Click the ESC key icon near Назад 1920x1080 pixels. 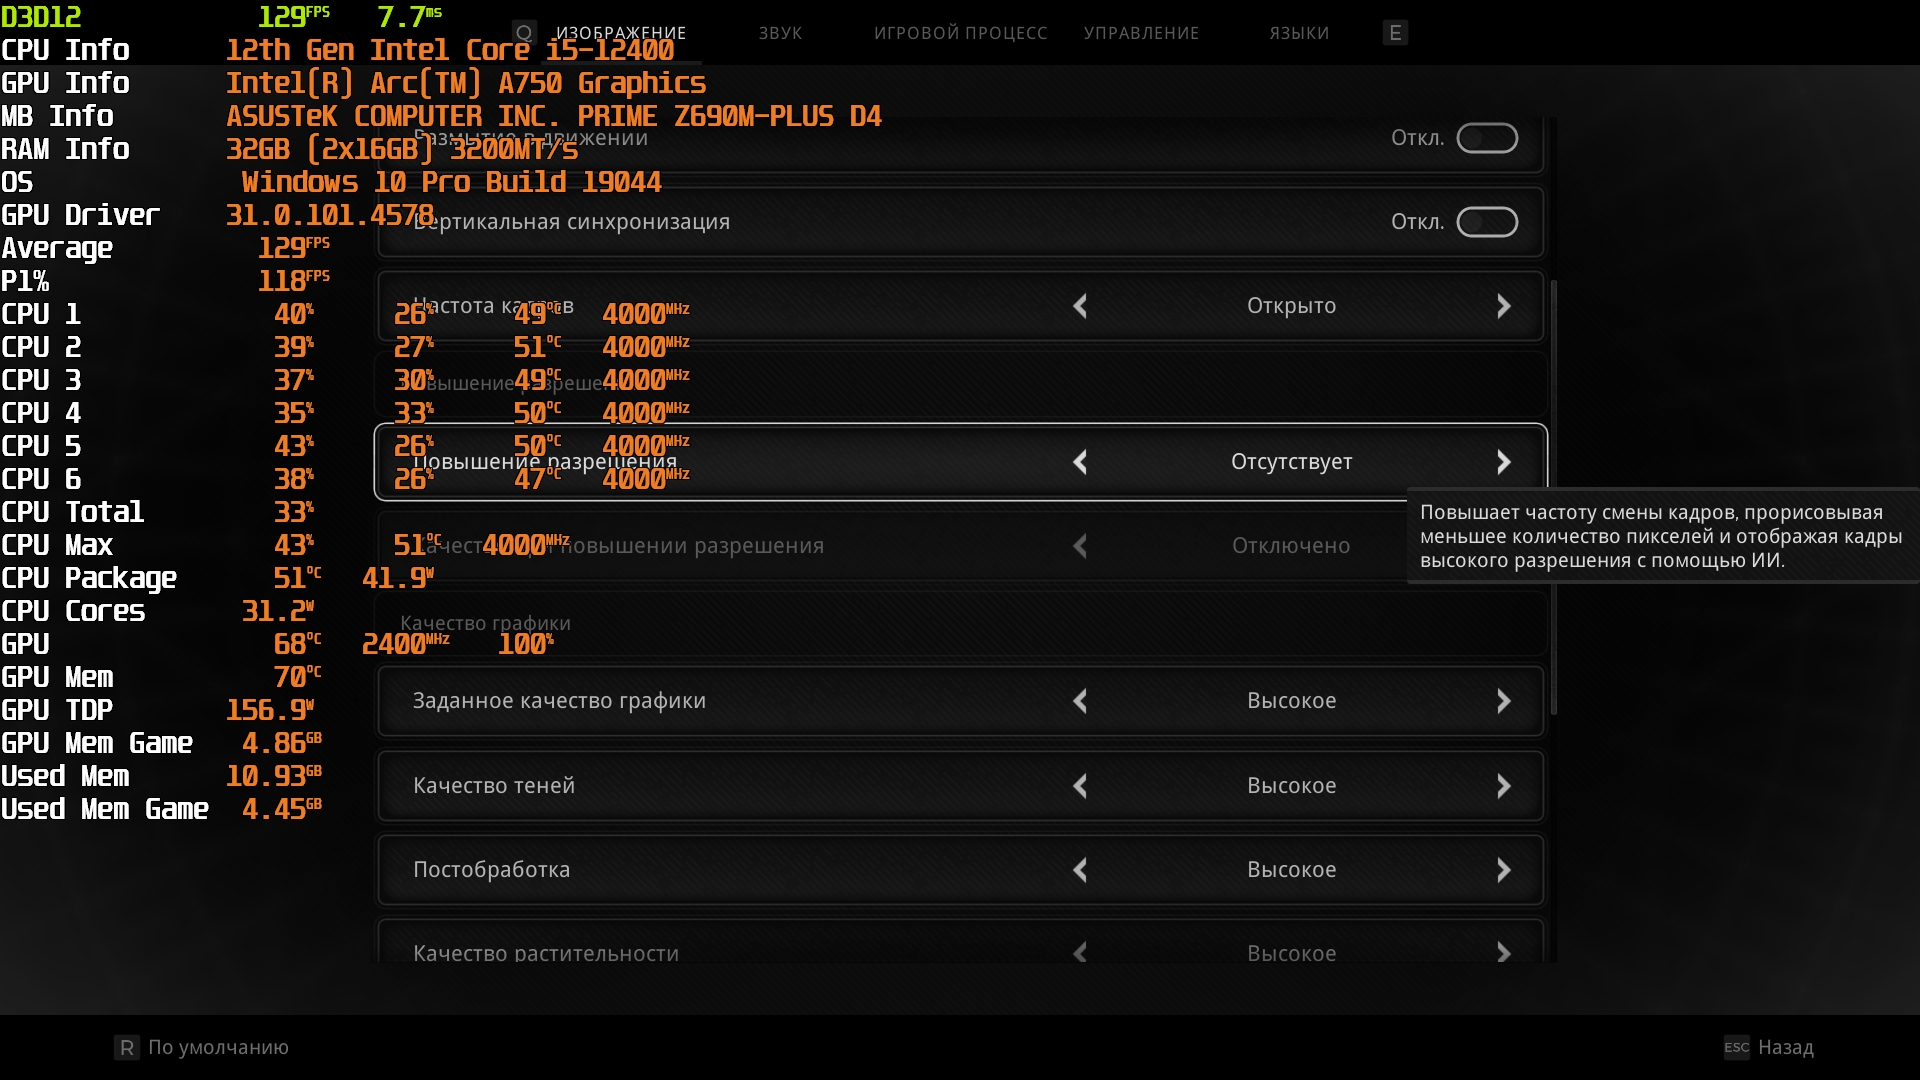tap(1736, 1047)
